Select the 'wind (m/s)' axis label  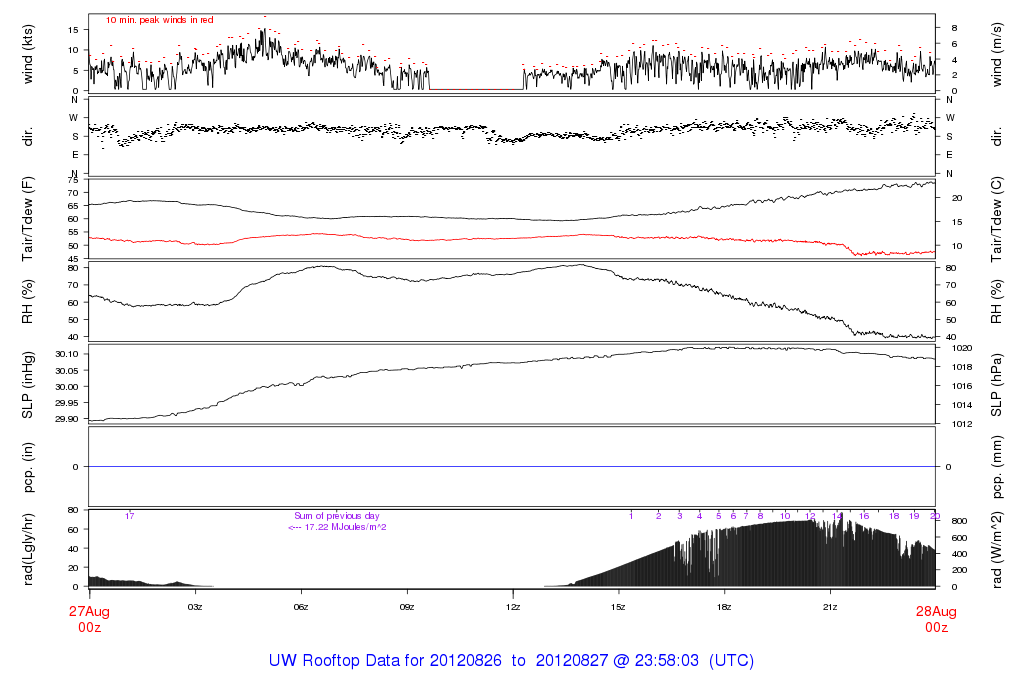[996, 52]
